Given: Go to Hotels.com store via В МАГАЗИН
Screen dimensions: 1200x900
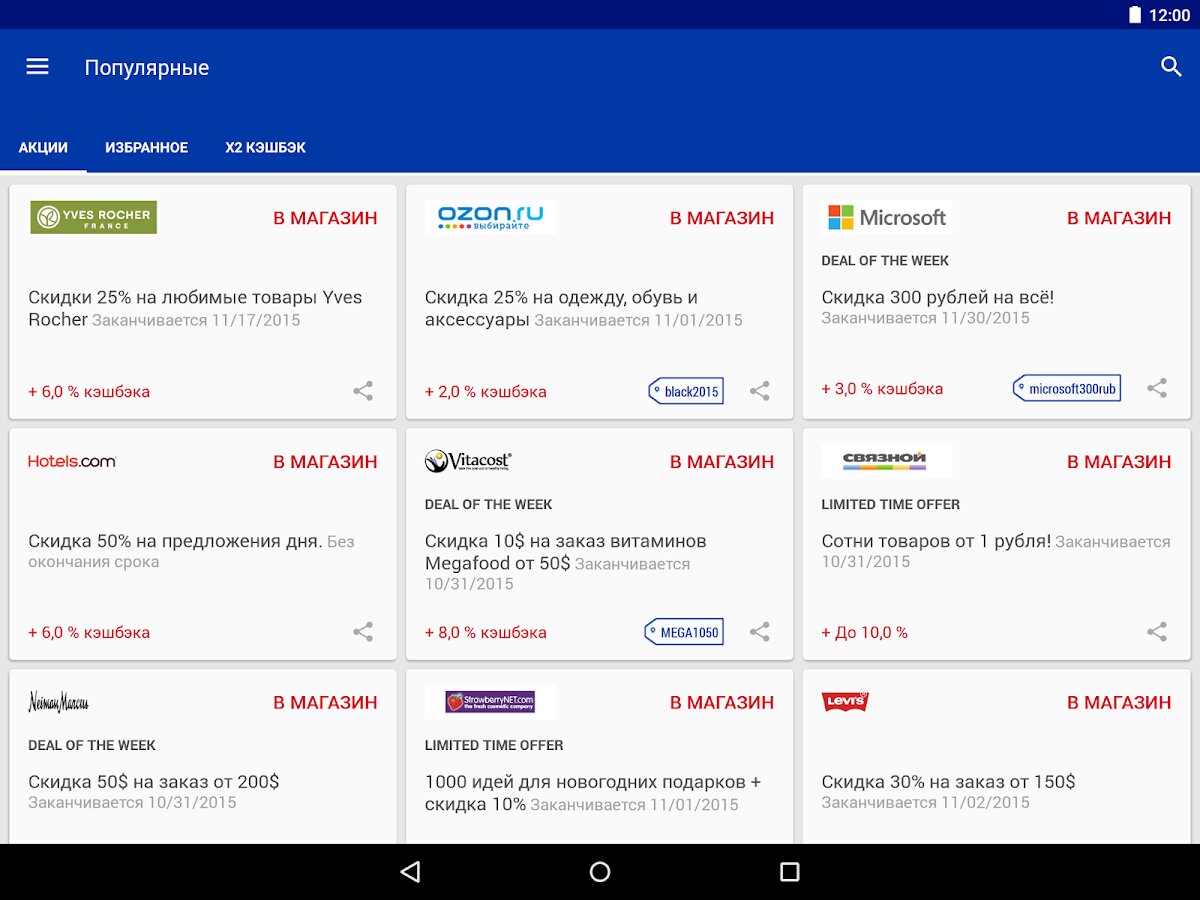Looking at the screenshot, I should 326,462.
